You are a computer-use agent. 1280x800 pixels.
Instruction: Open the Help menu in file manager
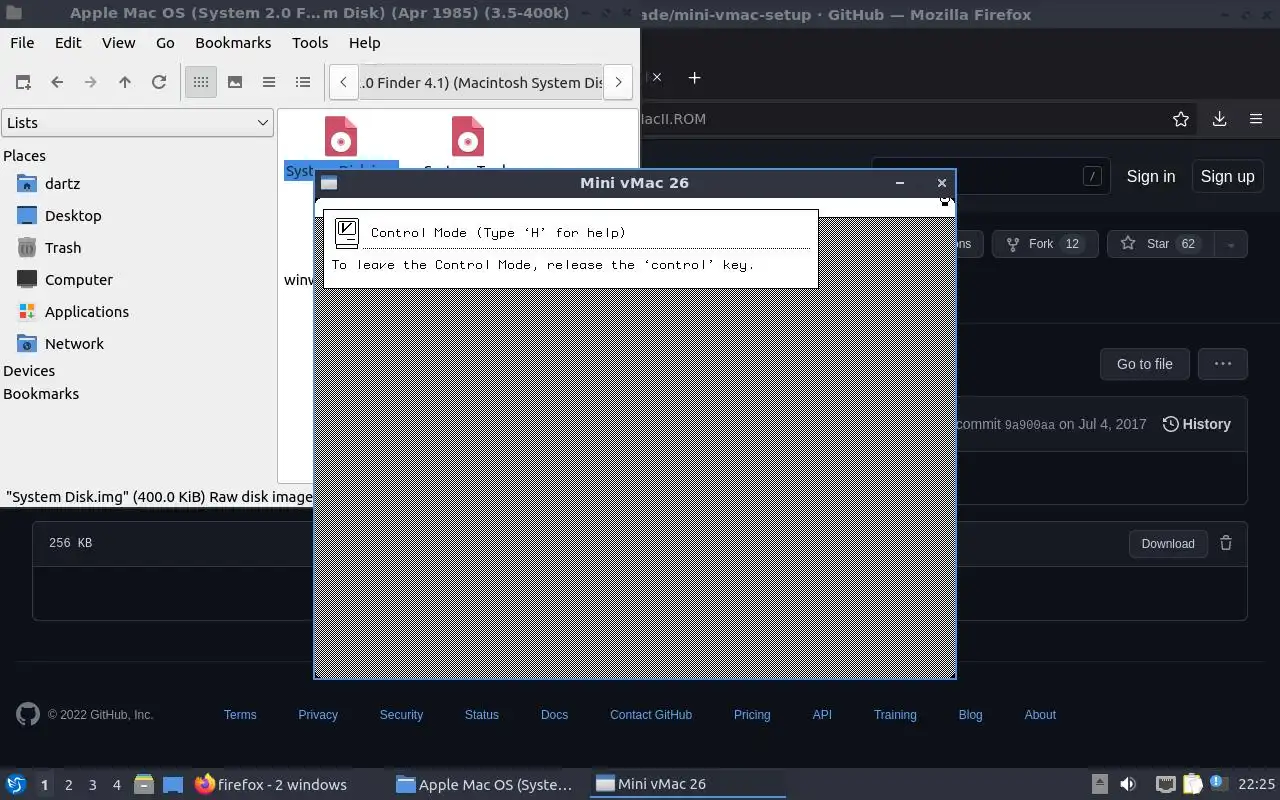[x=364, y=43]
